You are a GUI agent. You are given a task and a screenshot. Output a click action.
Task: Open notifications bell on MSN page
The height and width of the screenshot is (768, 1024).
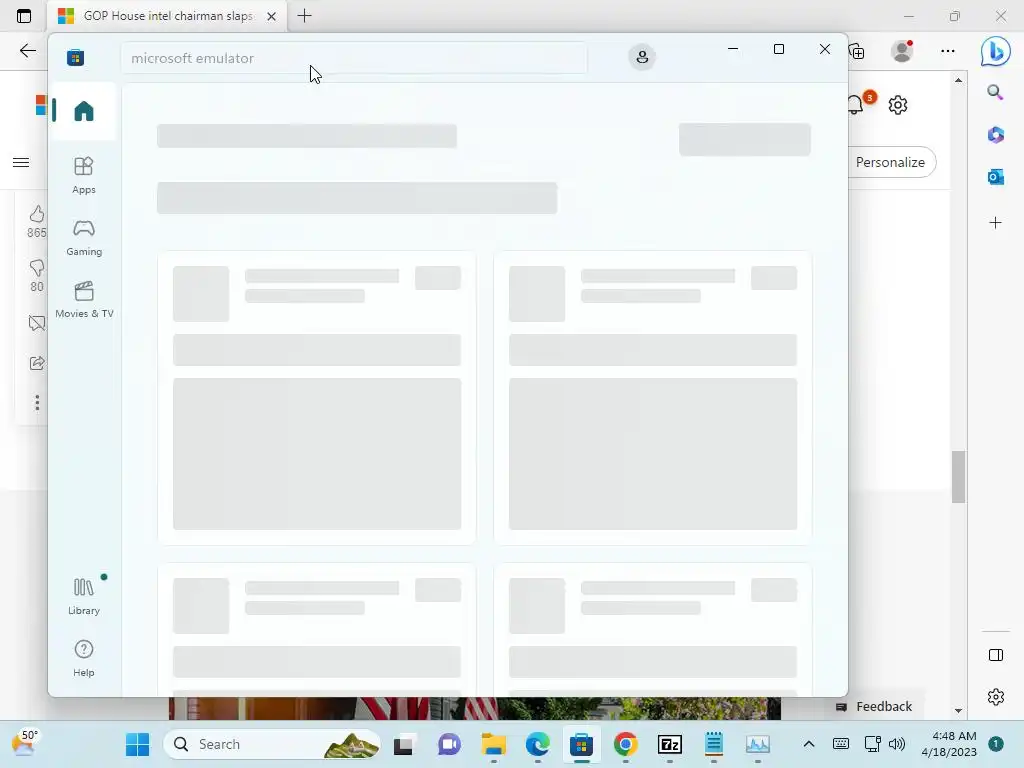pyautogui.click(x=856, y=104)
